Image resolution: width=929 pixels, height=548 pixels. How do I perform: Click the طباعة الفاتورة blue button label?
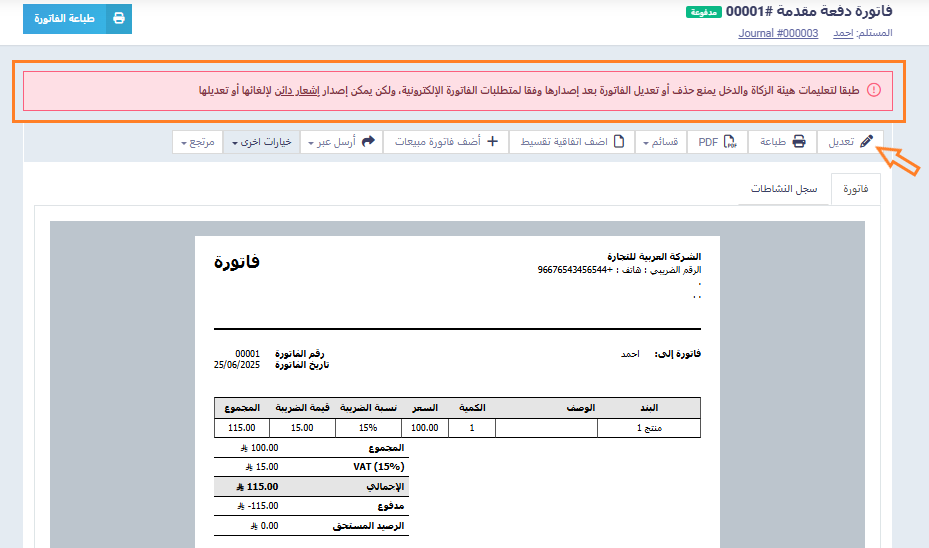pos(64,18)
